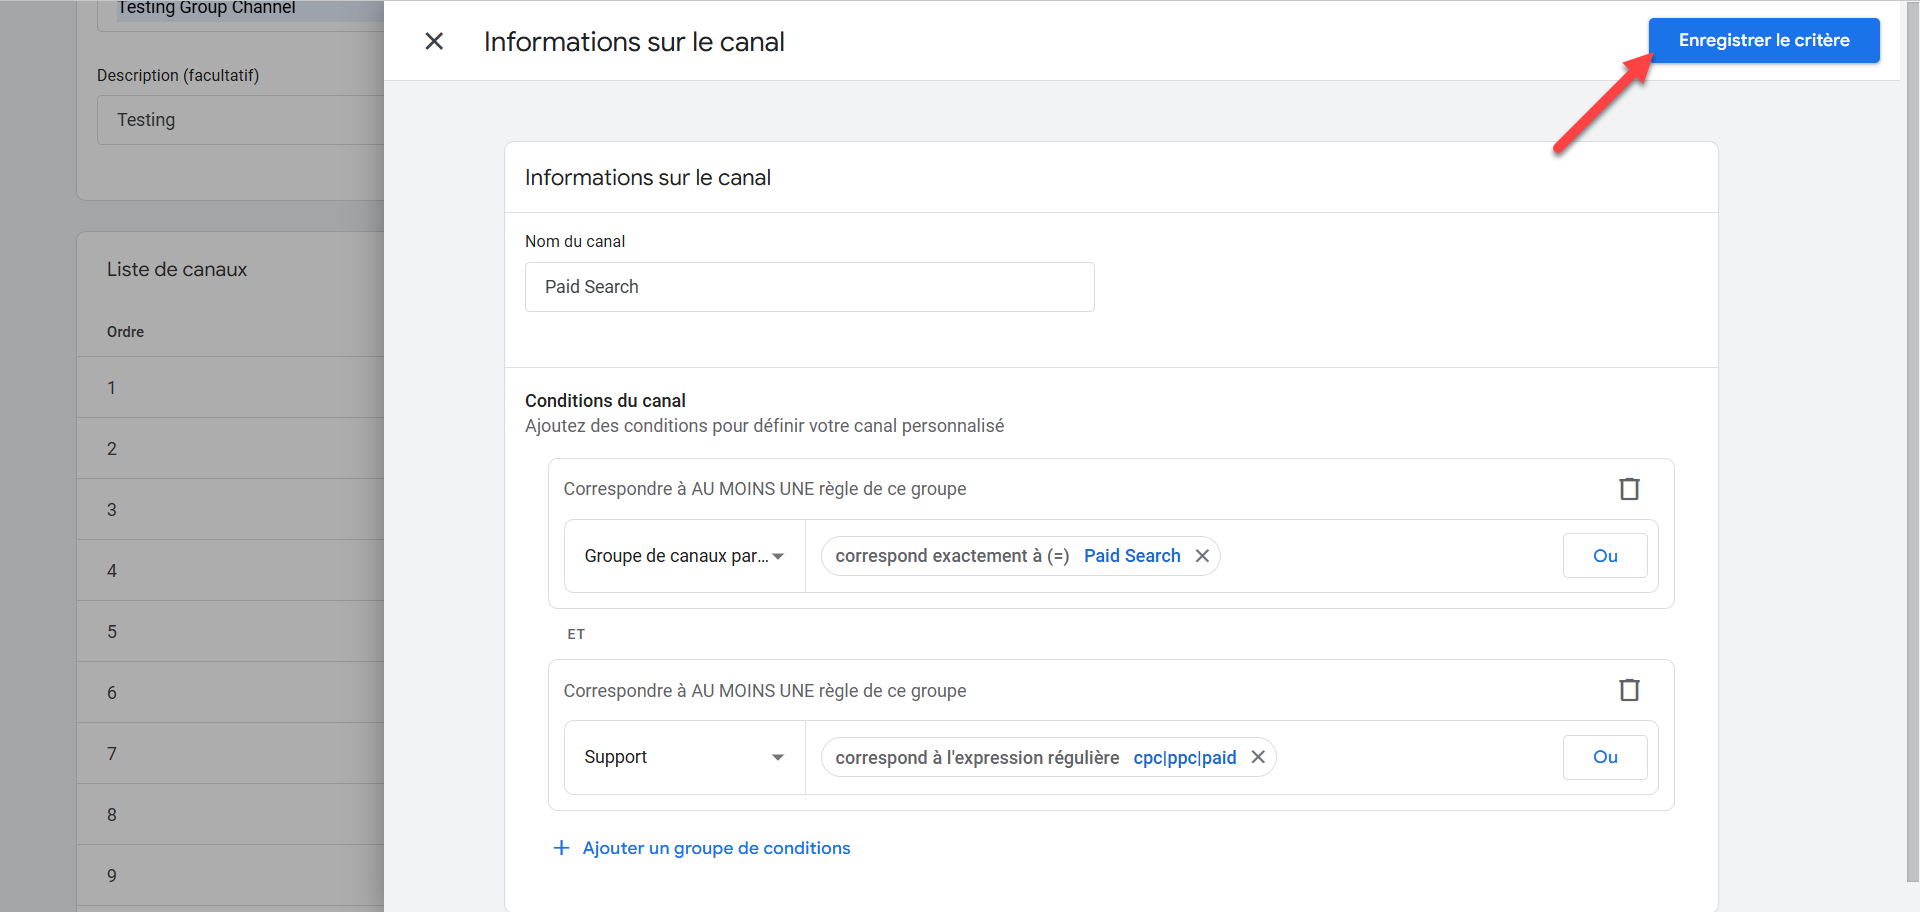Delete the first condition group
The width and height of the screenshot is (1920, 912).
[x=1629, y=489]
